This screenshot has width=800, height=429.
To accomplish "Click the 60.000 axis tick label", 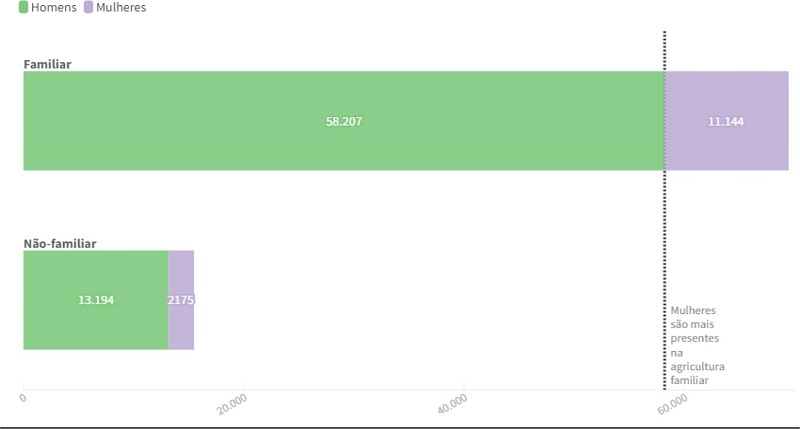I will 674,402.
